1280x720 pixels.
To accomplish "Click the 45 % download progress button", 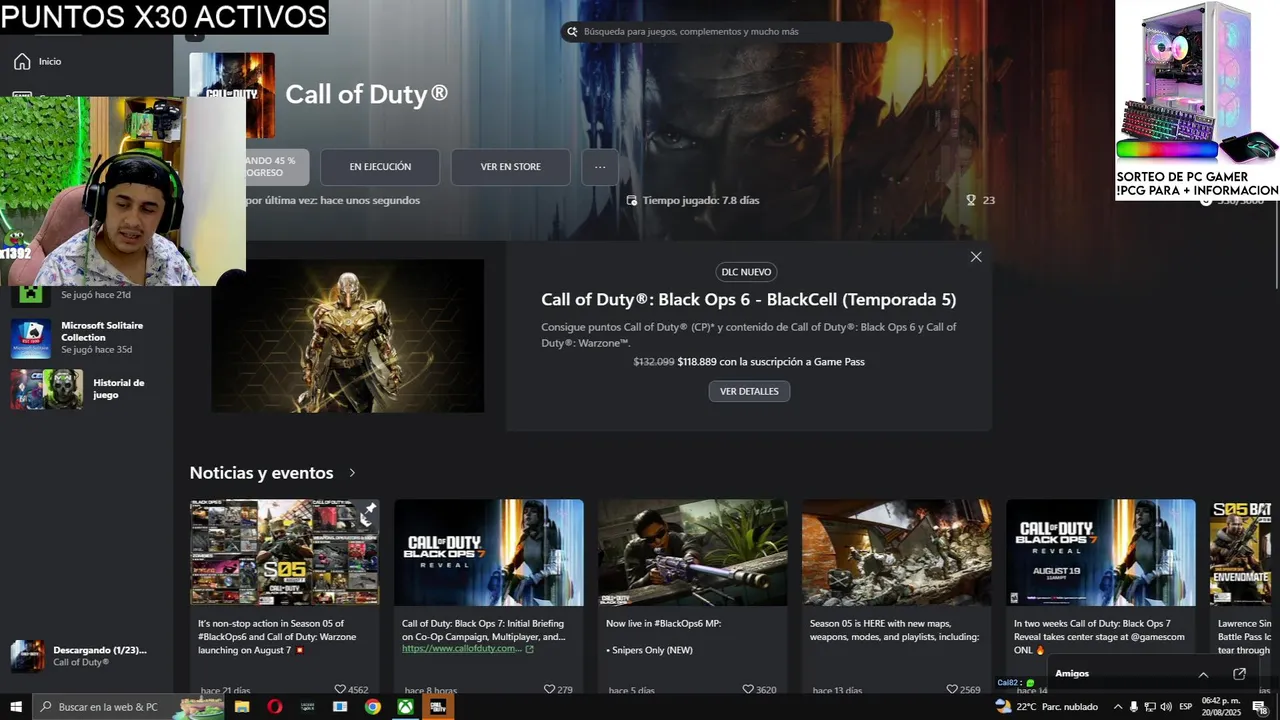I will [277, 167].
